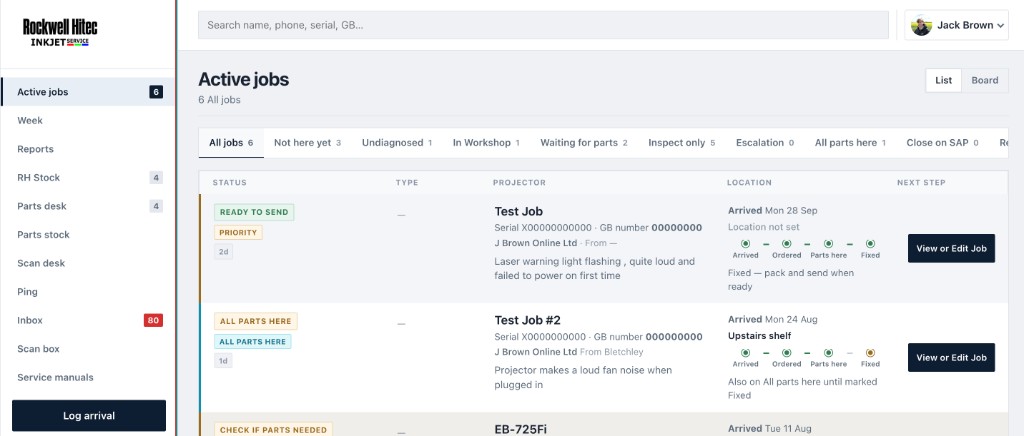Image resolution: width=1024 pixels, height=436 pixels.
Task: Click the PROJECTOR column header
Action: point(519,183)
